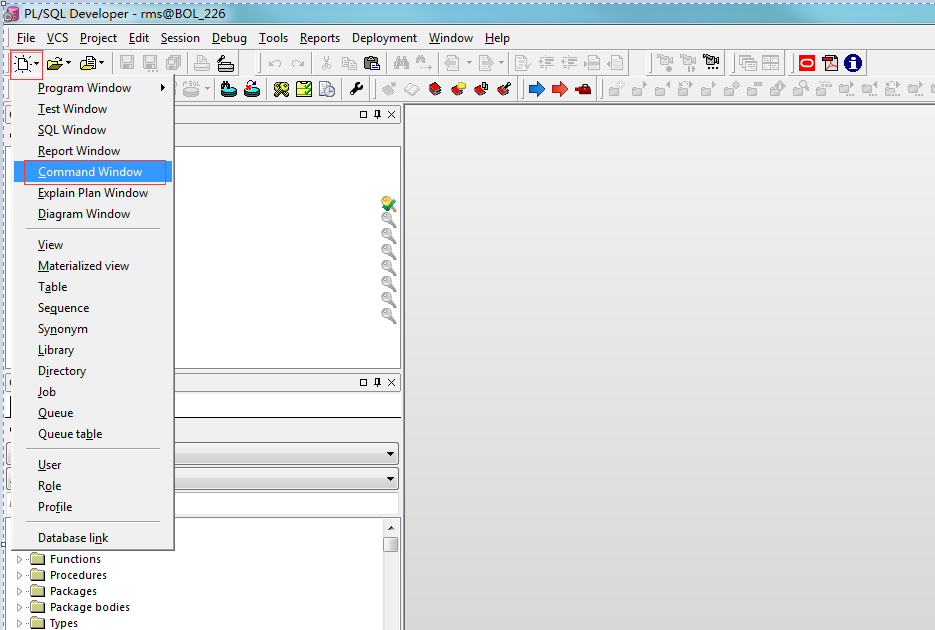Open the Reports menu
The image size is (935, 630).
point(320,38)
